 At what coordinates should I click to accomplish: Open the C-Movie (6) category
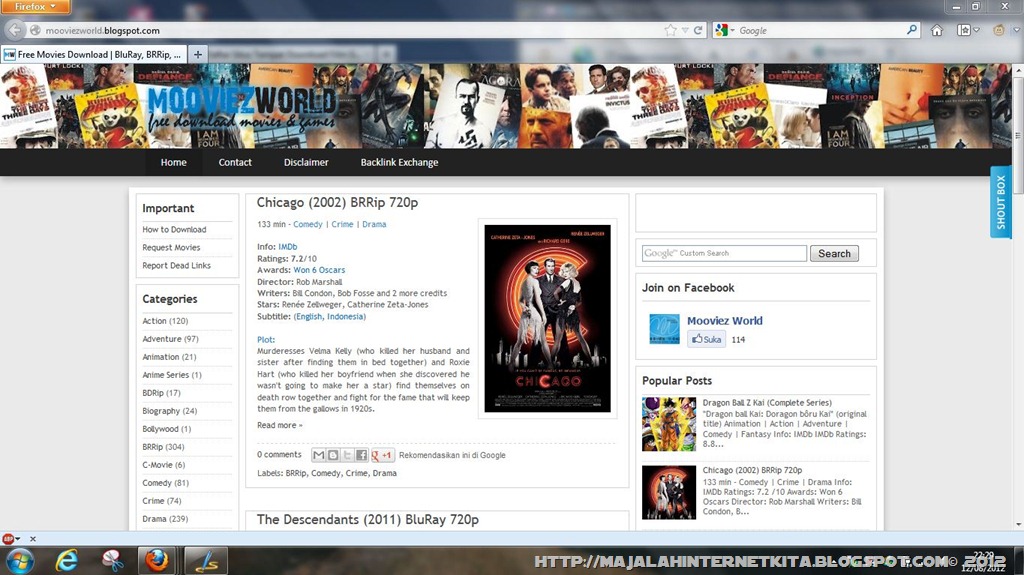[164, 465]
